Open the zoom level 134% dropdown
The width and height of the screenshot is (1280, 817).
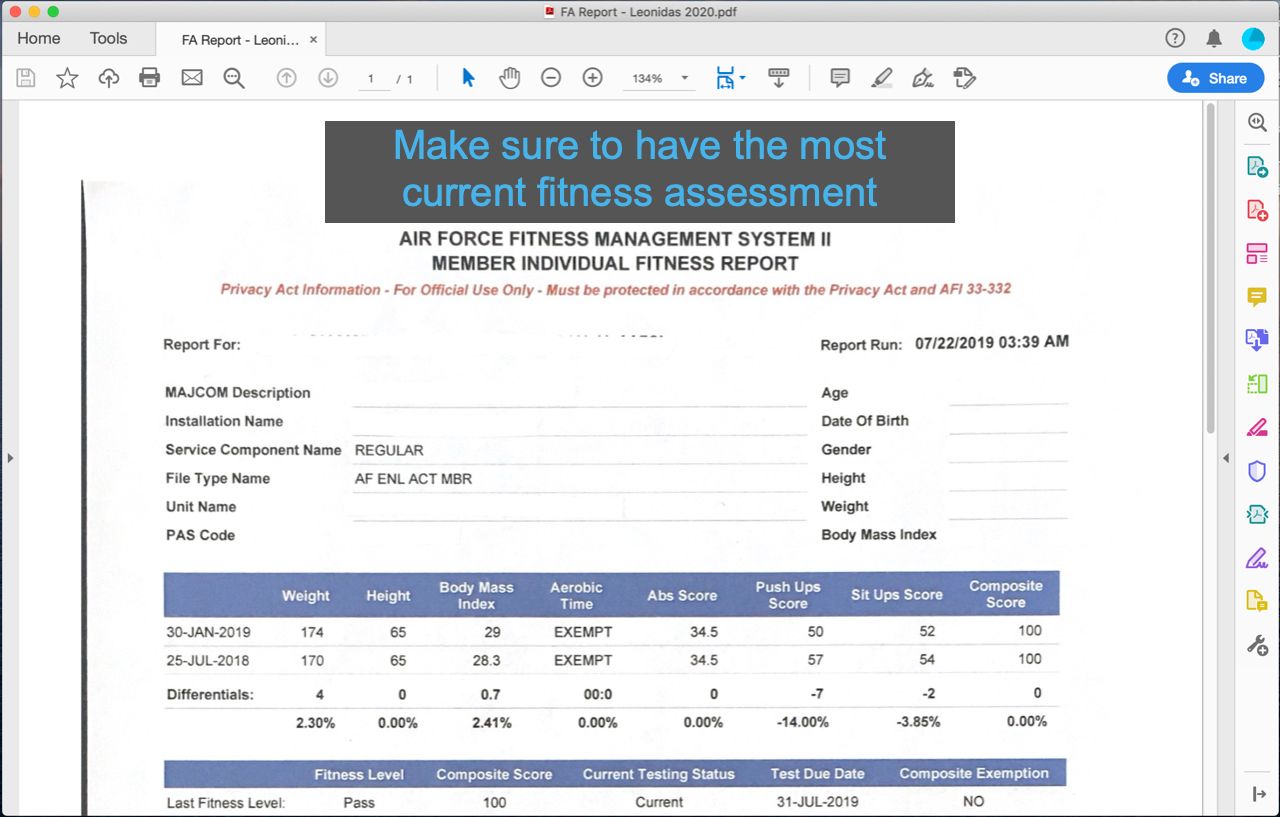pyautogui.click(x=659, y=78)
